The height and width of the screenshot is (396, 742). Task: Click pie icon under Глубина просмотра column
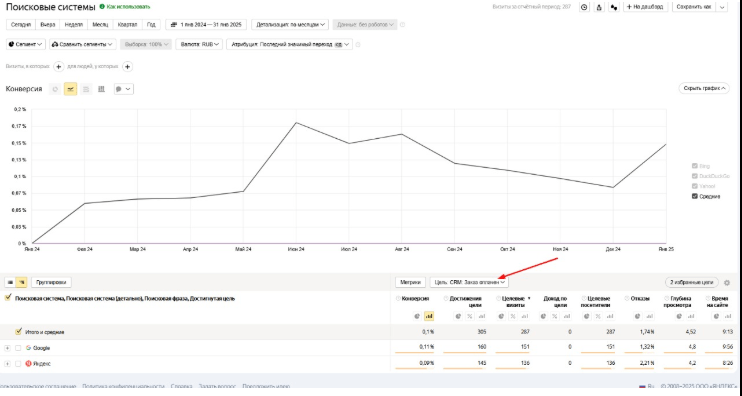(679, 316)
